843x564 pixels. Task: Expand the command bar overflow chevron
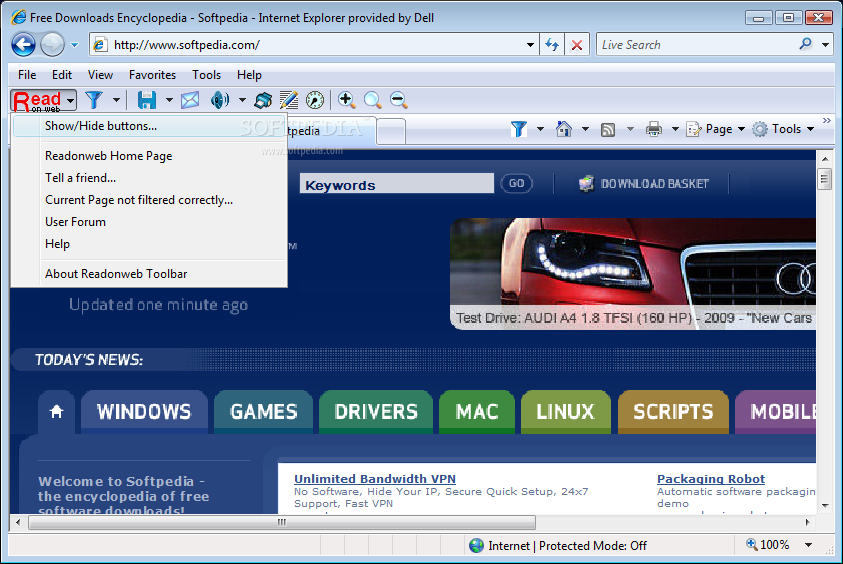tap(827, 120)
